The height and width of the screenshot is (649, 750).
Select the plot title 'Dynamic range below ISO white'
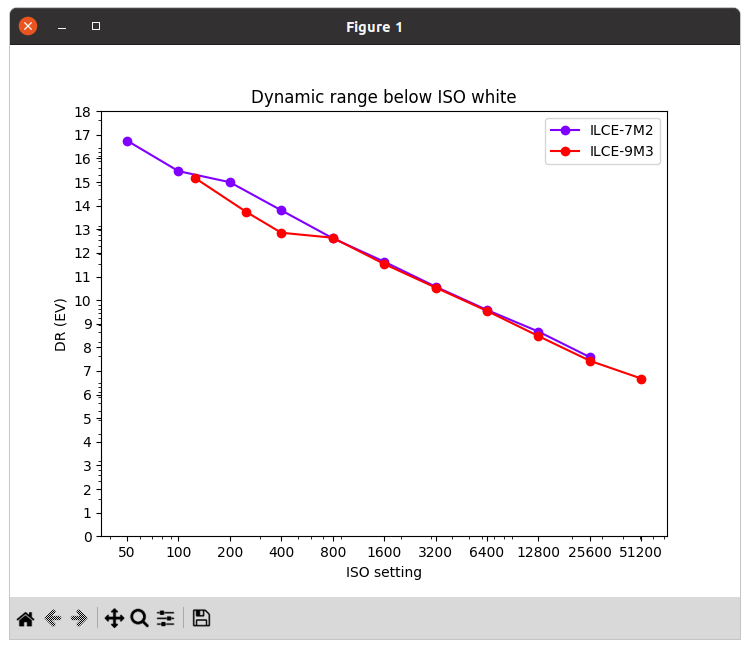[x=383, y=97]
